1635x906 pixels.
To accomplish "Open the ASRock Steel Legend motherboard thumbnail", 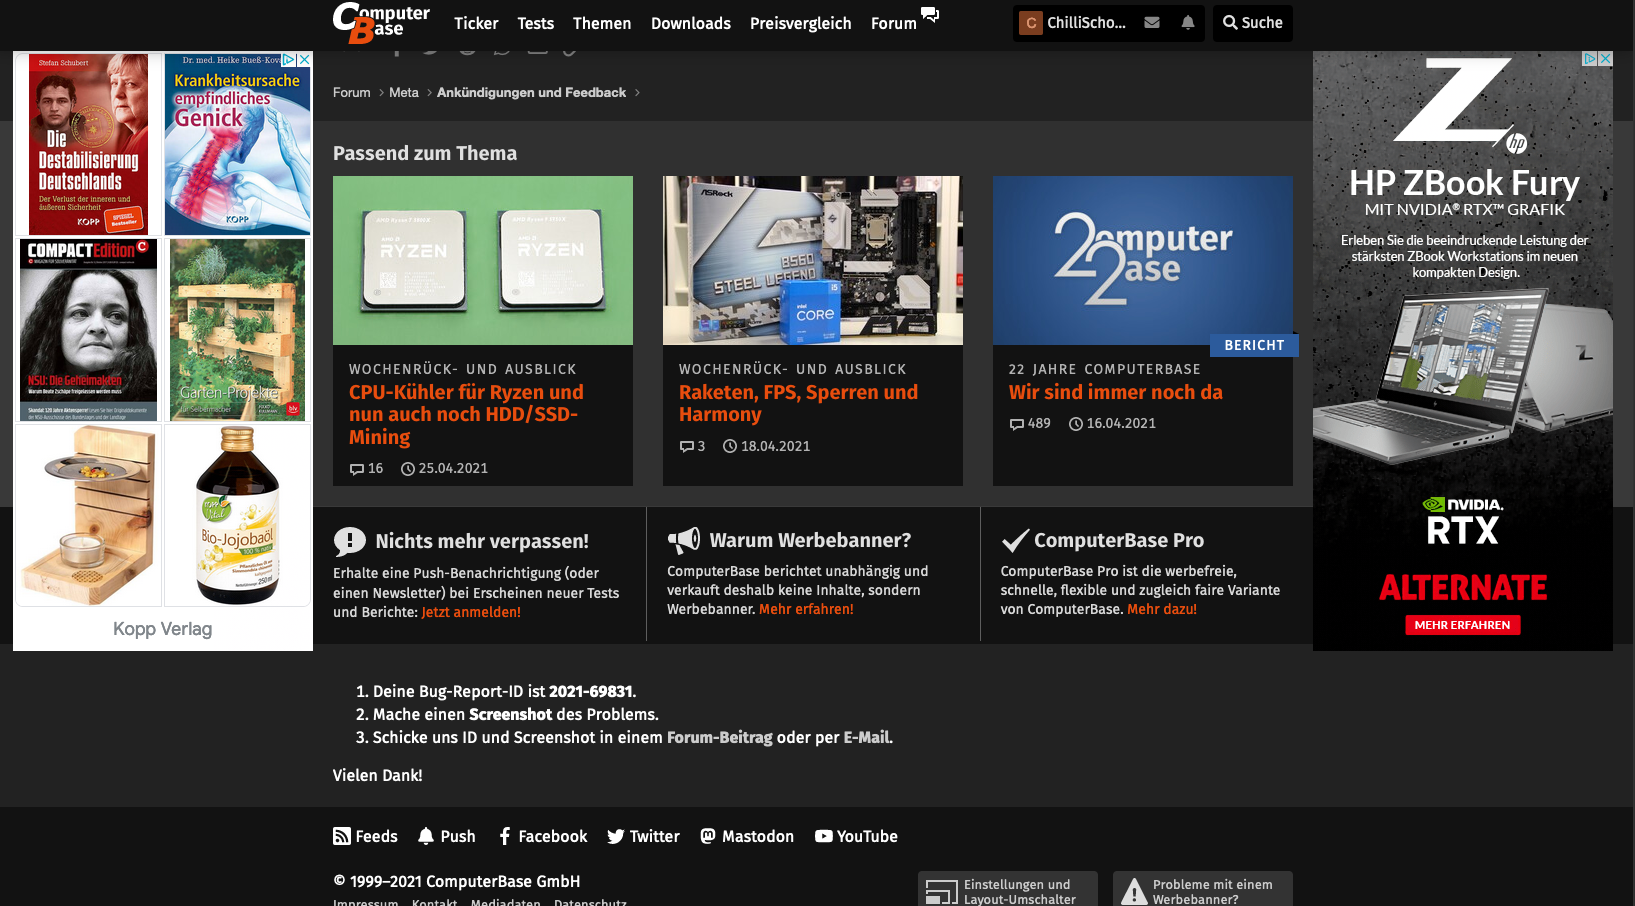I will 813,261.
